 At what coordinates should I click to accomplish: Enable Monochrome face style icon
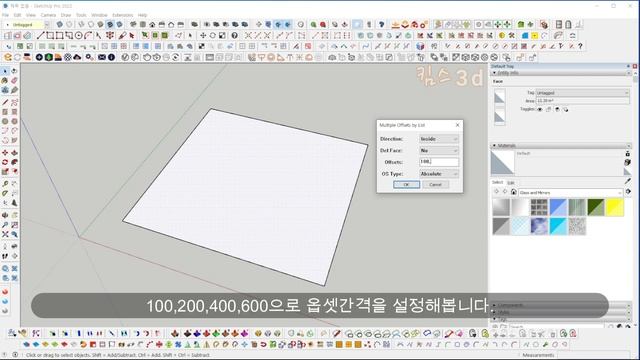pos(120,24)
